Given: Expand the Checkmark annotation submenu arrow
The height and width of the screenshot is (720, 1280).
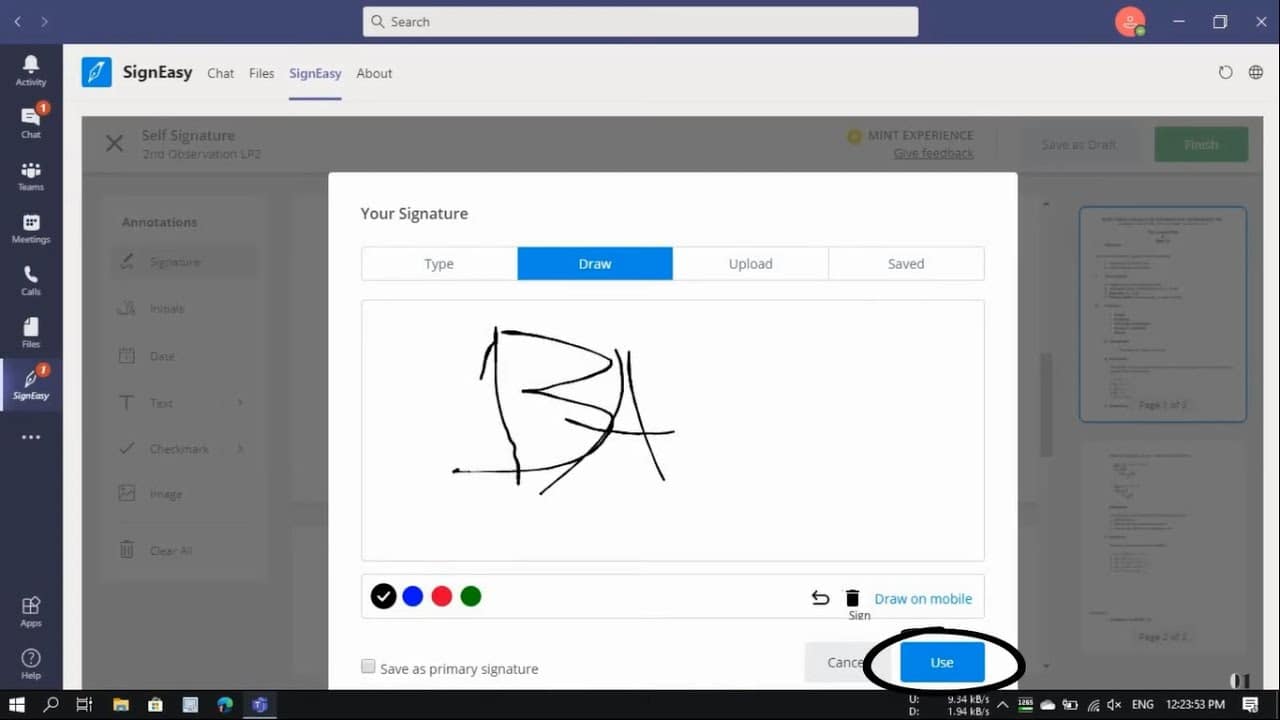Looking at the screenshot, I should [240, 449].
